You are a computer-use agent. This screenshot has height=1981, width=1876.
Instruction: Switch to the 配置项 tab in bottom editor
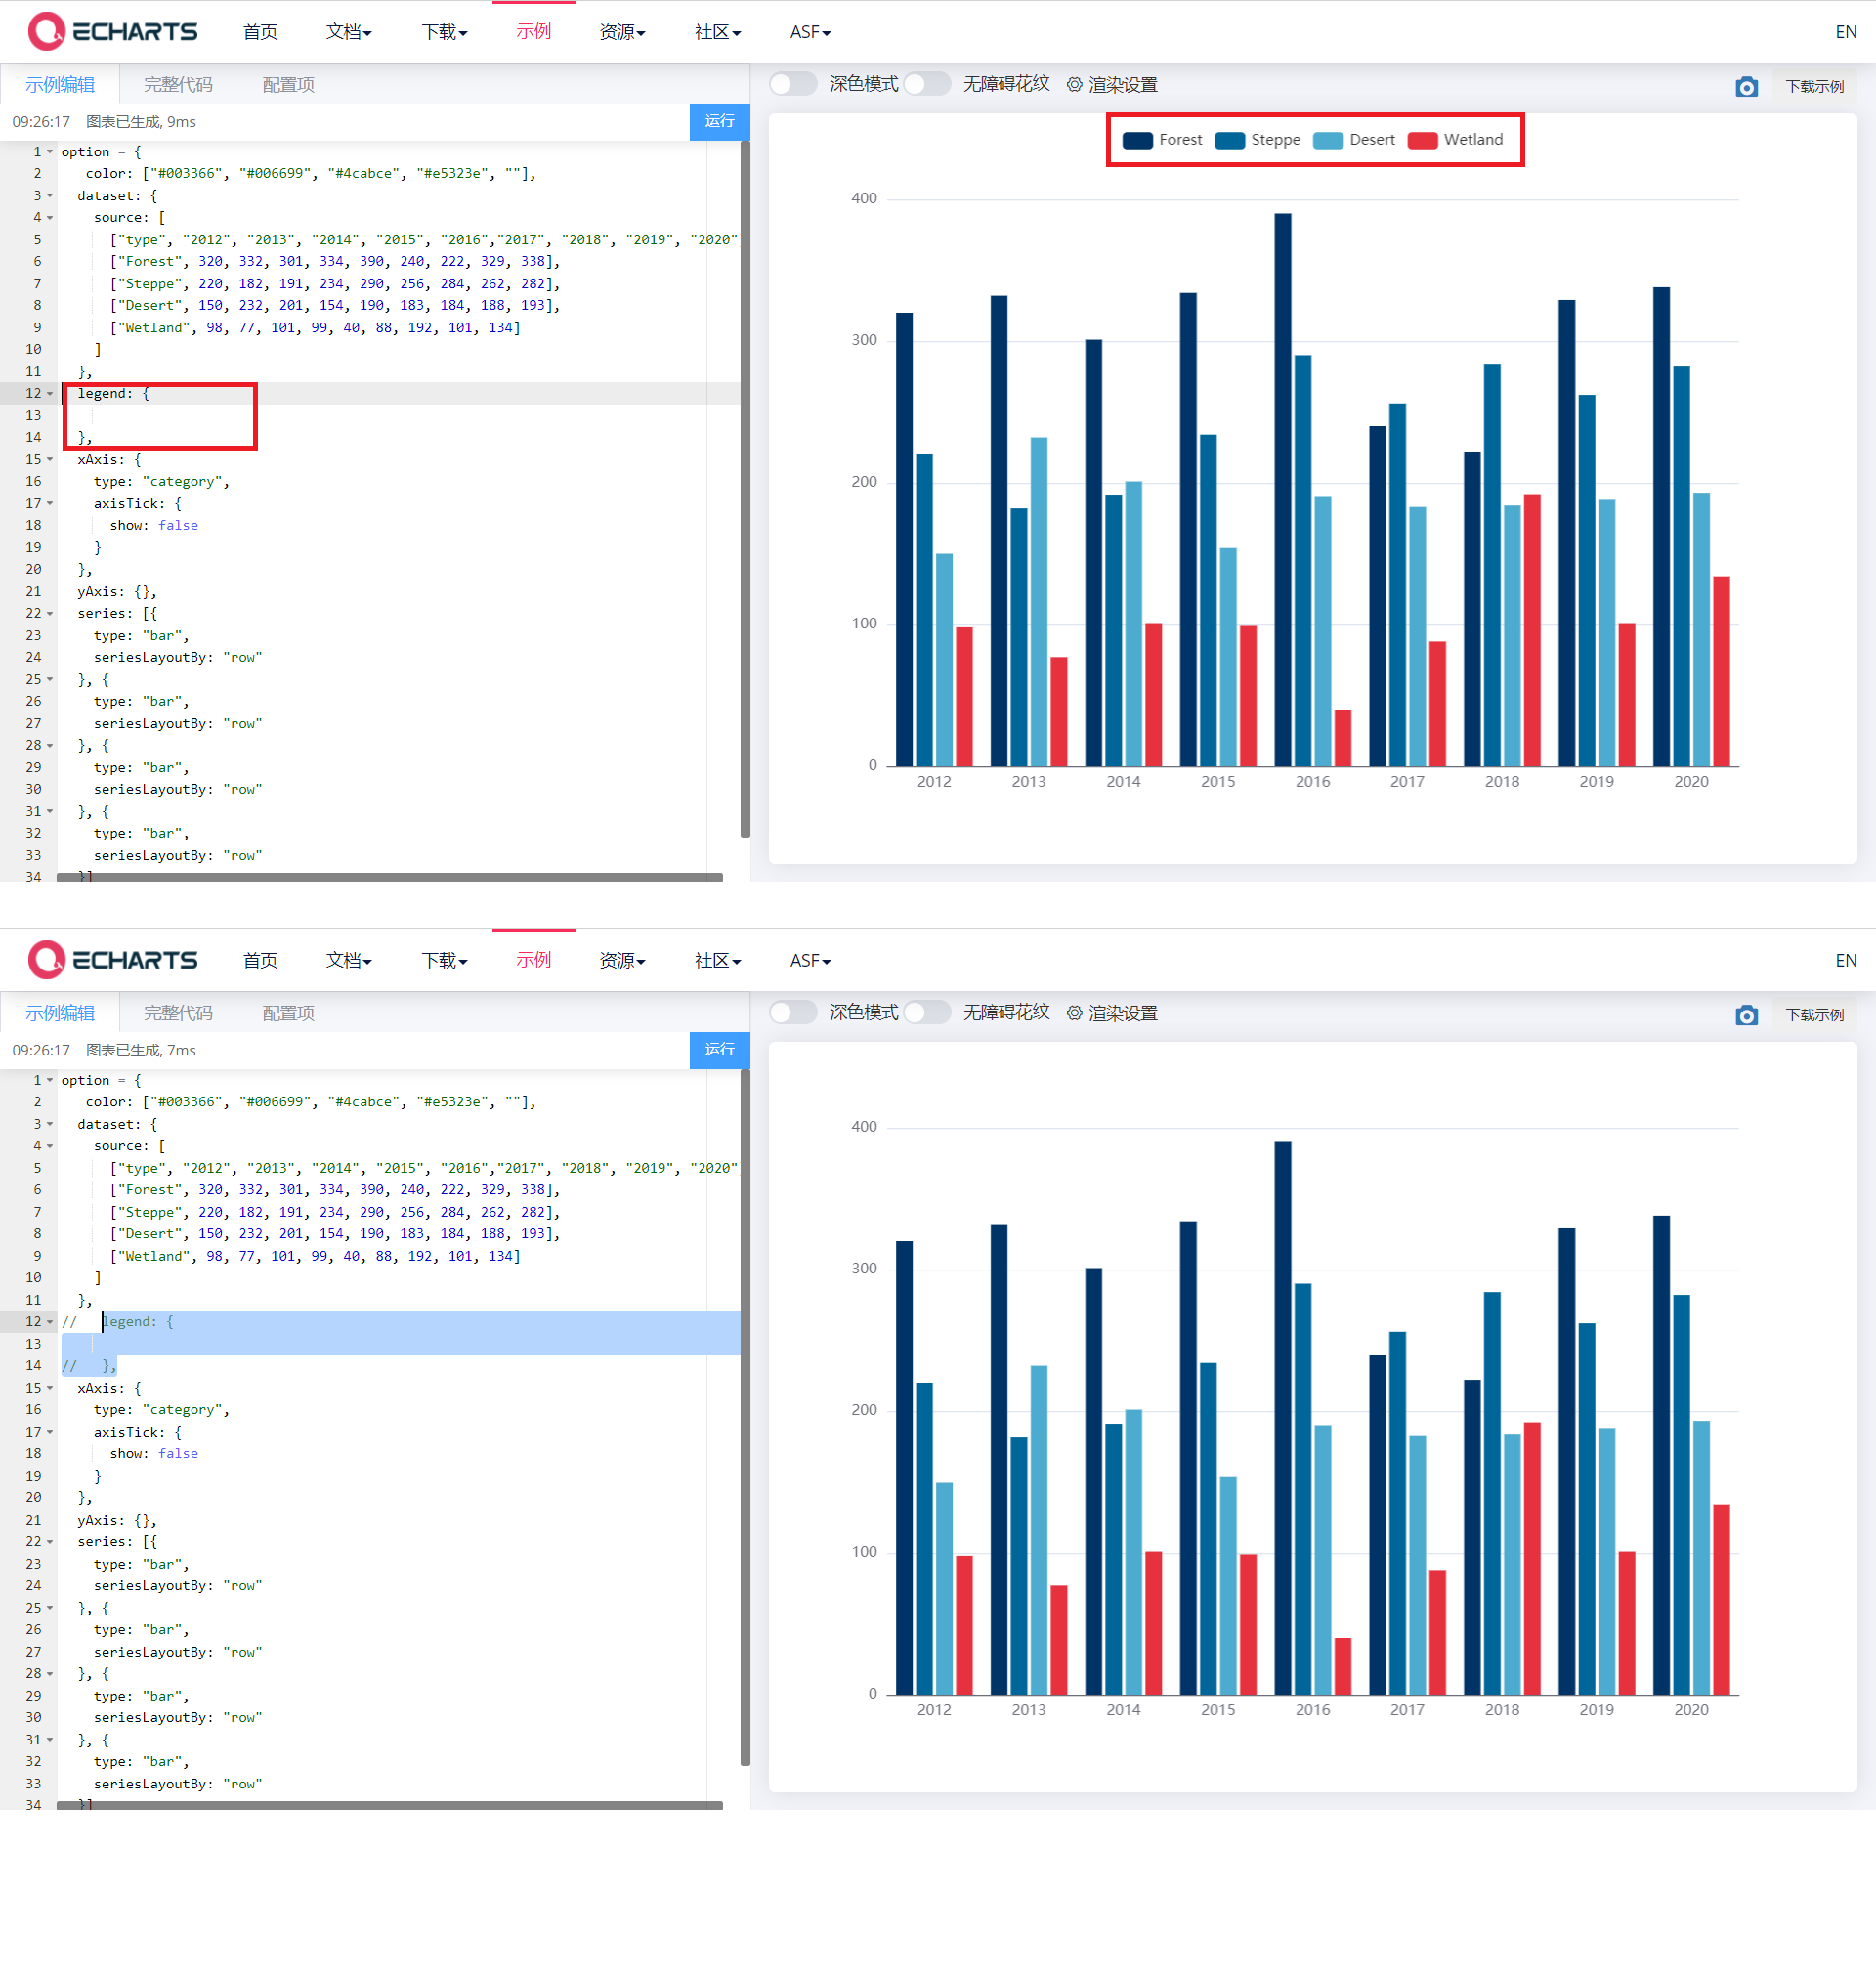point(288,1013)
